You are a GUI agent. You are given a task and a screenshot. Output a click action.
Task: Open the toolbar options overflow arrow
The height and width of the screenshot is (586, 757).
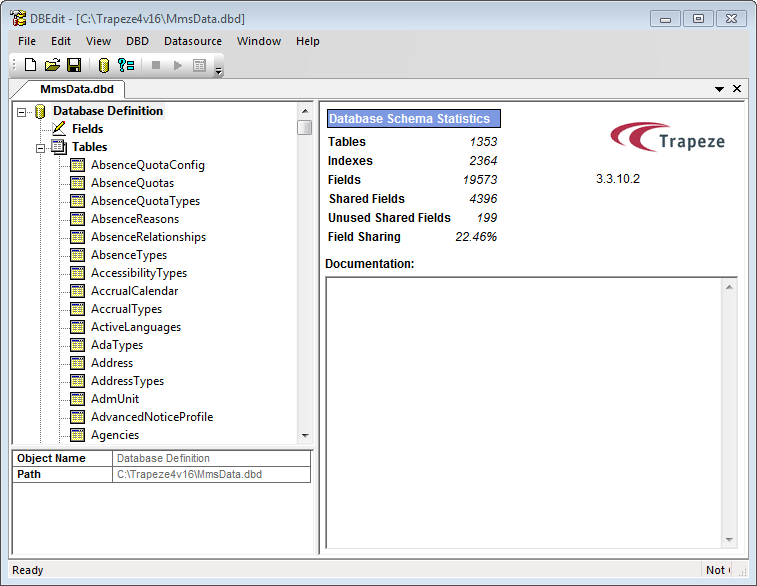point(219,70)
